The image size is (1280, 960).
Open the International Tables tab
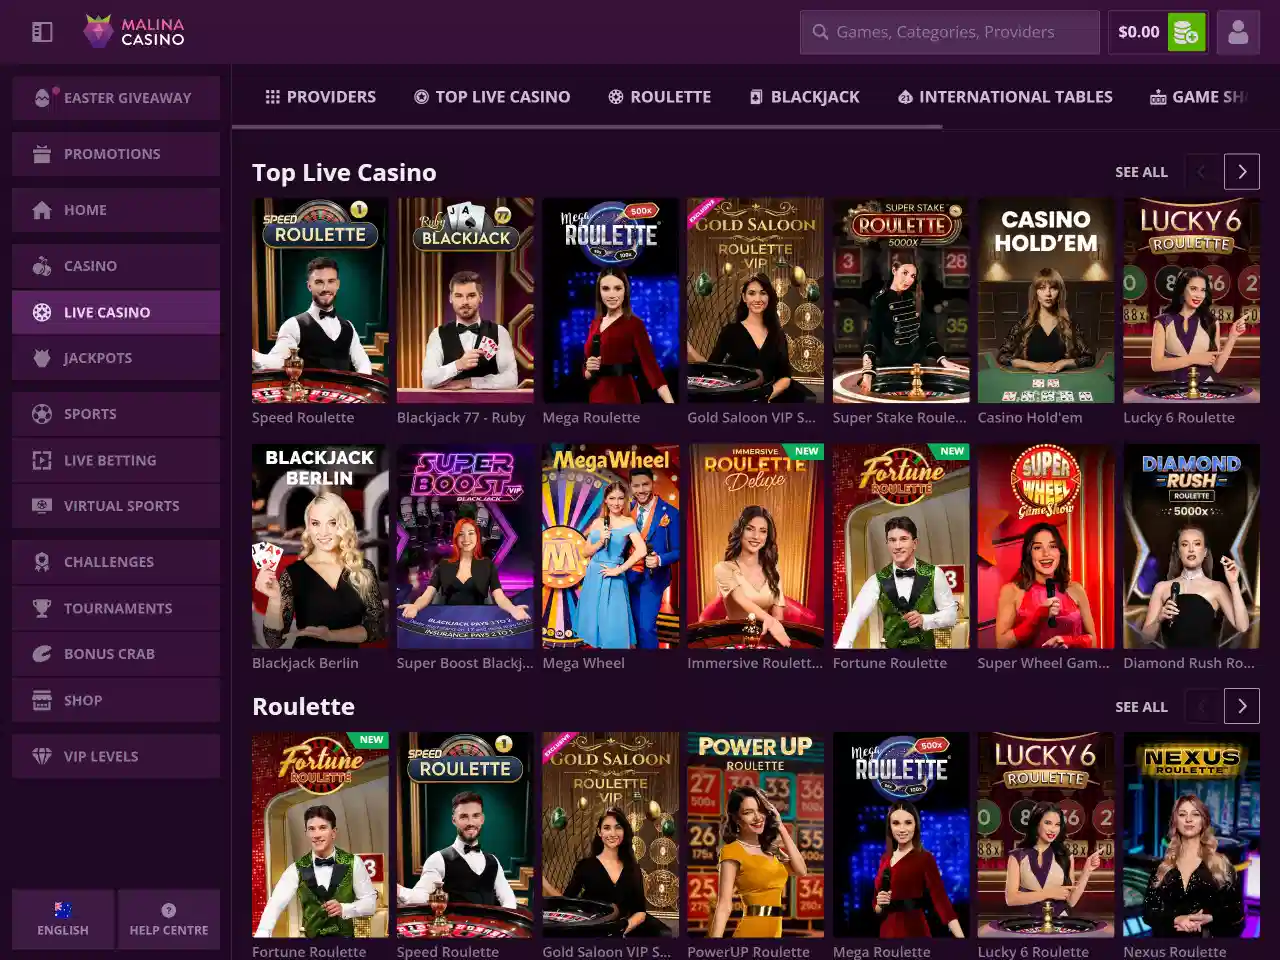[1005, 97]
